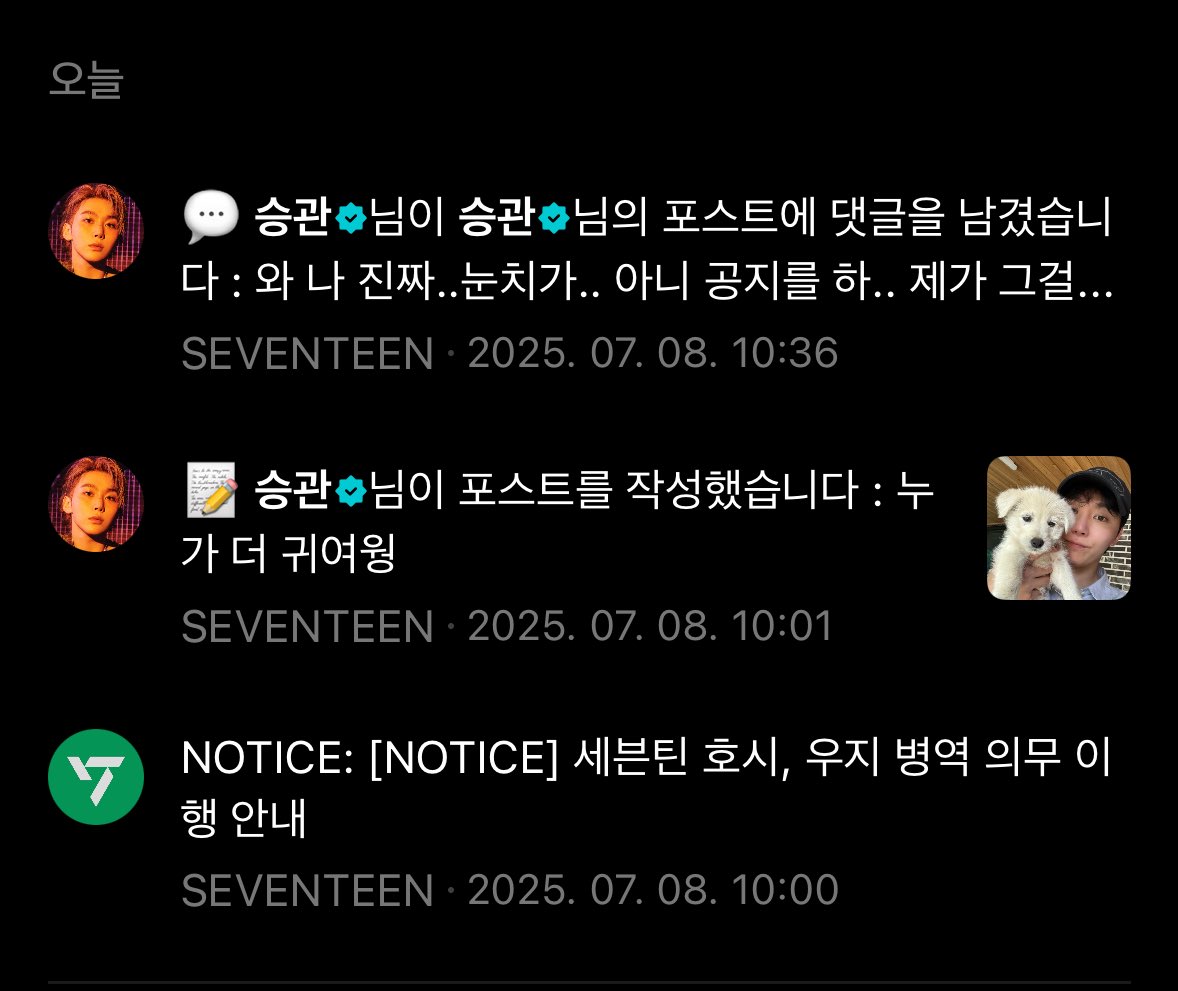The image size is (1178, 991).
Task: Tap Seungkwan's avatar on the post notification
Action: [96, 504]
